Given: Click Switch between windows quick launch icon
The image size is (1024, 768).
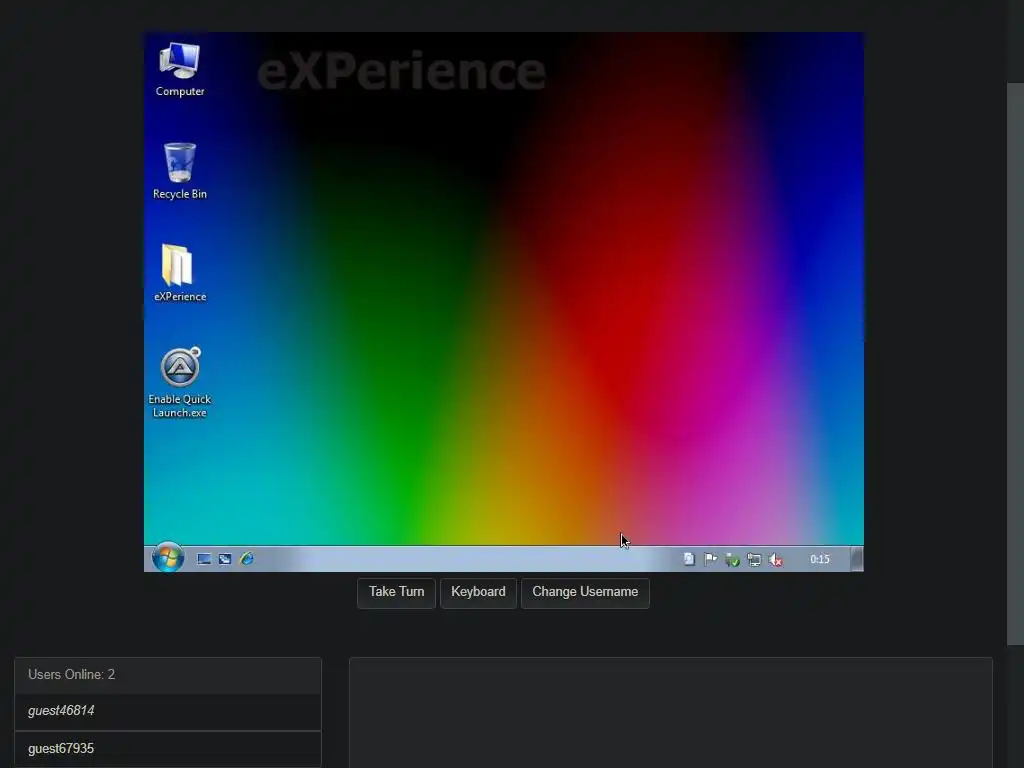Looking at the screenshot, I should [225, 559].
